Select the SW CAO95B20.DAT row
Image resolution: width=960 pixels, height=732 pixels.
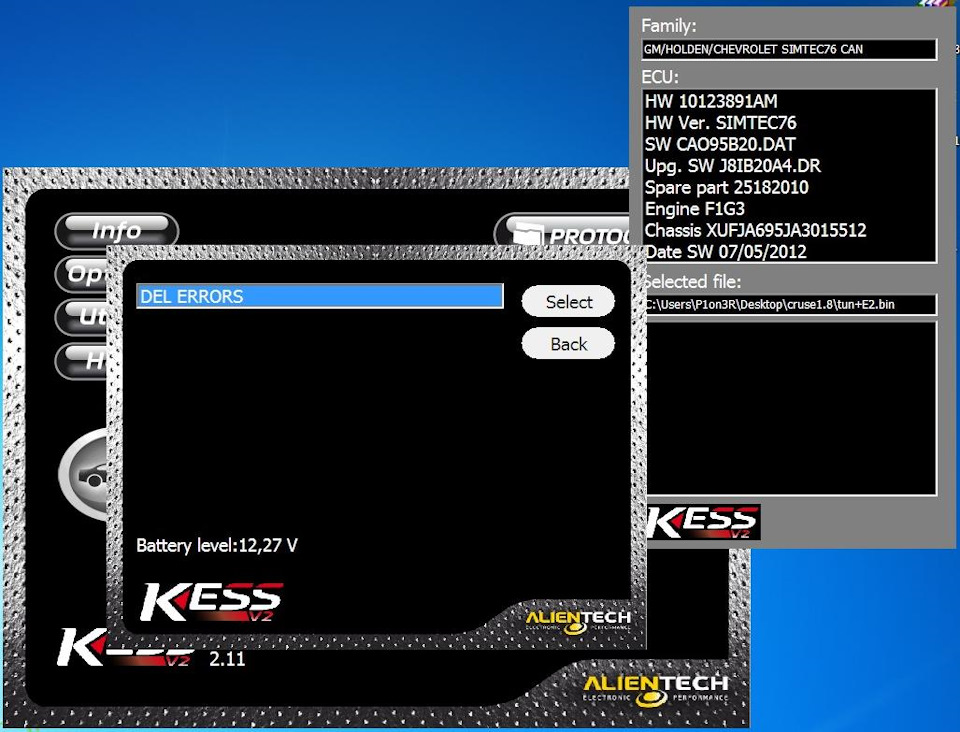(x=789, y=144)
